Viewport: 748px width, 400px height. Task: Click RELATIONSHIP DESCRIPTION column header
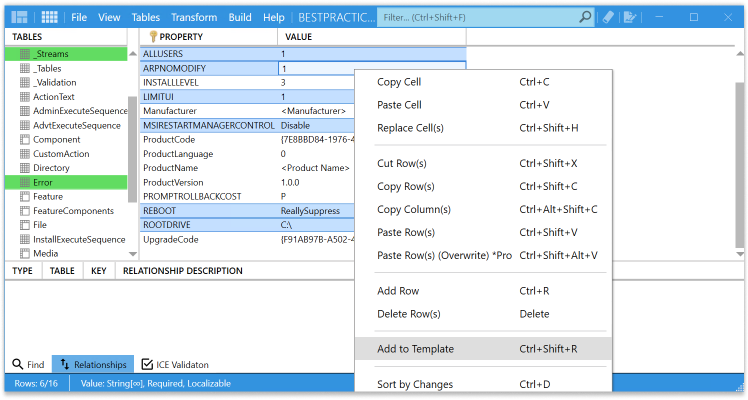coord(183,271)
